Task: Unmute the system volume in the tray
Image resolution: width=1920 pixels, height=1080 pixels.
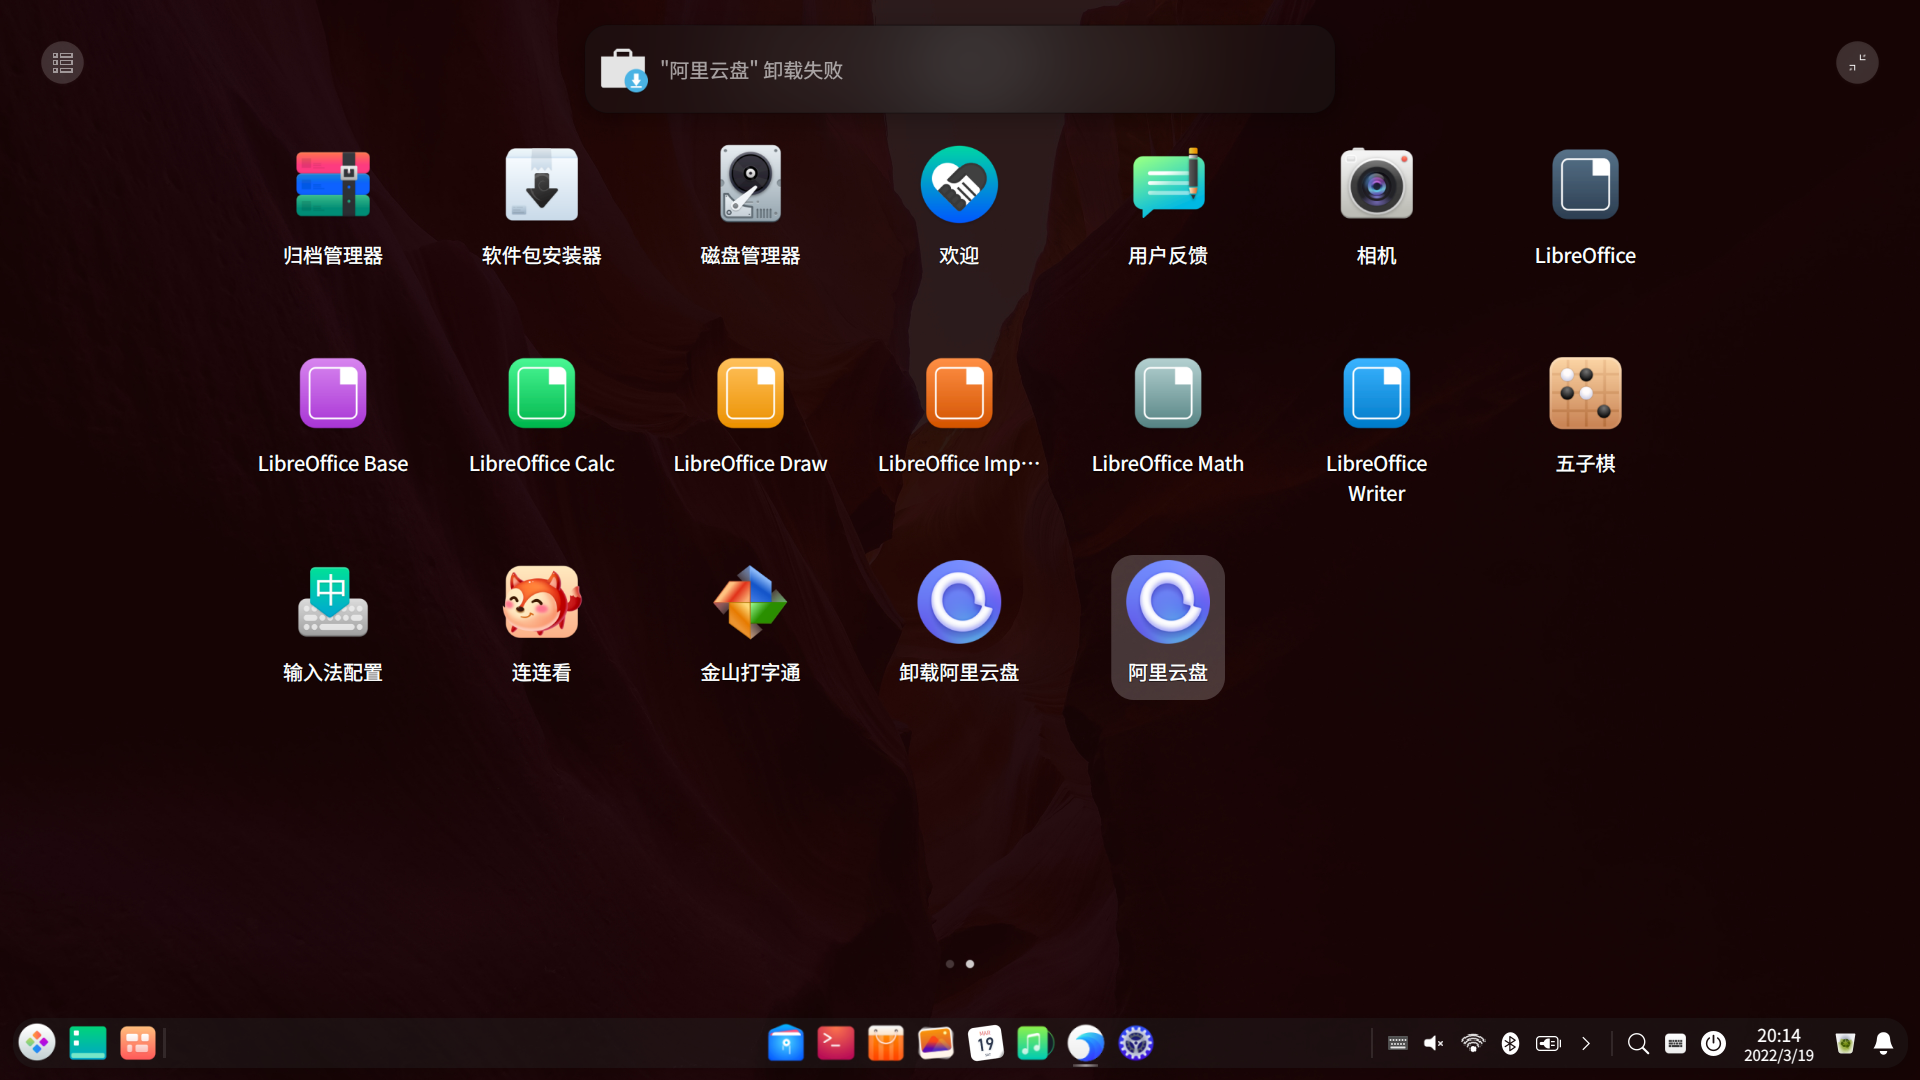Action: tap(1434, 1043)
